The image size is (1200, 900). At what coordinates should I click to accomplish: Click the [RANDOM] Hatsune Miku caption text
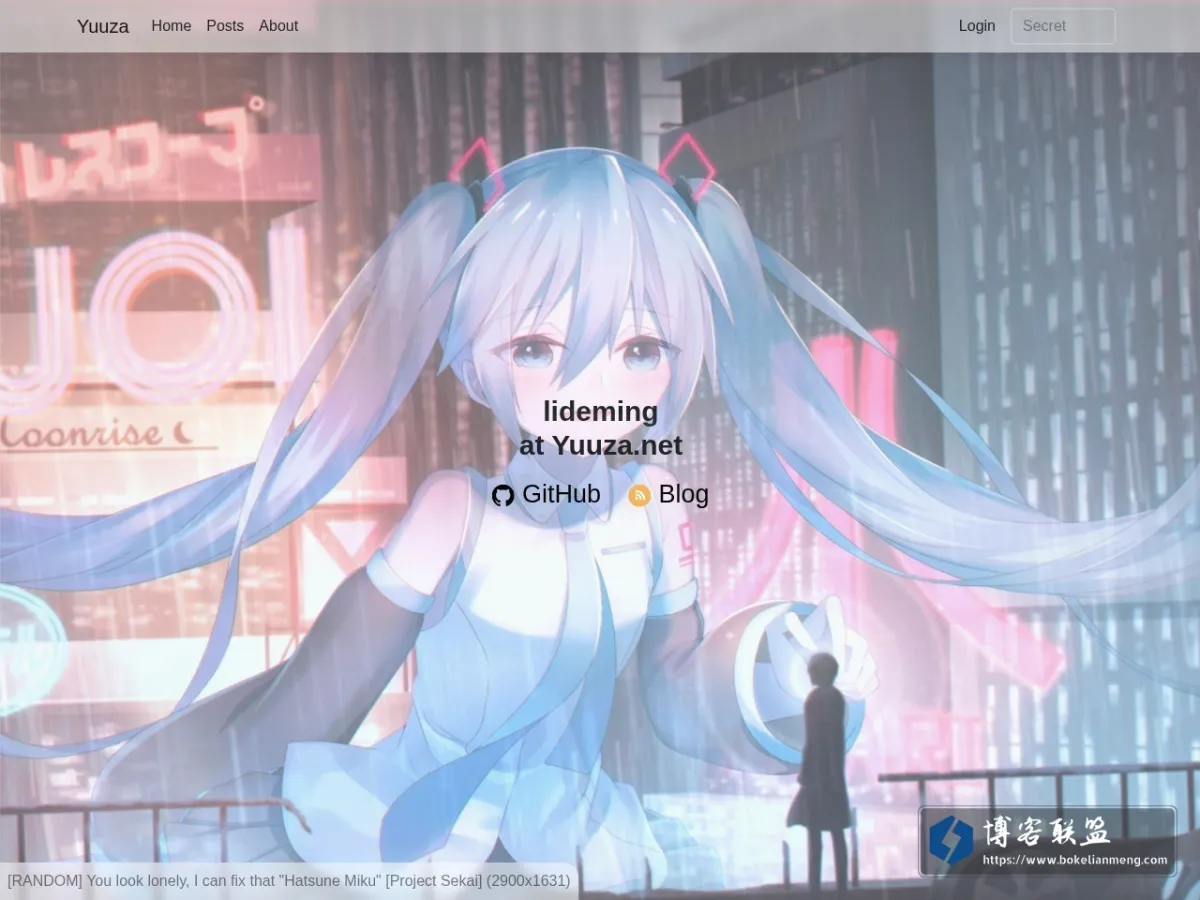pos(289,881)
